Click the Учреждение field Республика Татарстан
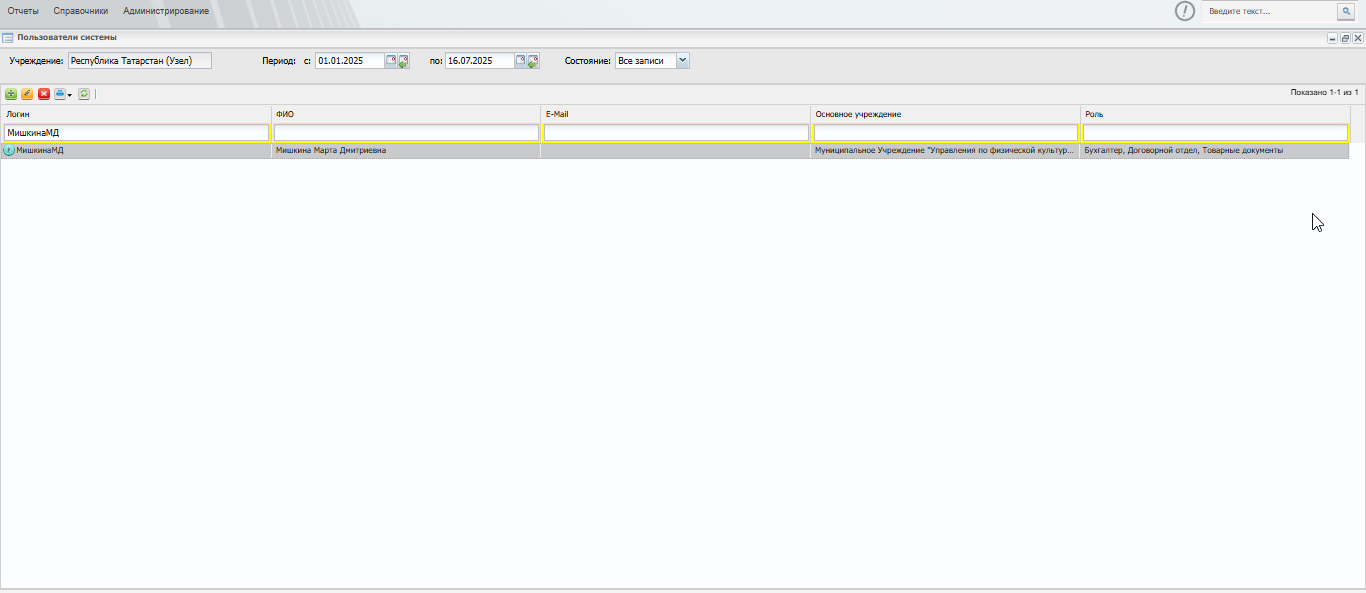The image size is (1366, 593). tap(140, 60)
